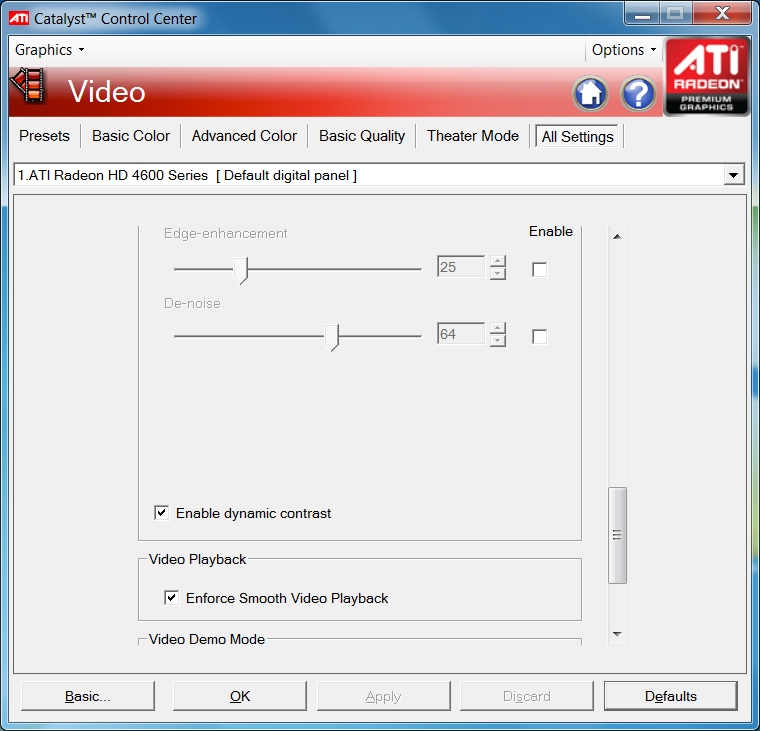760x731 pixels.
Task: Click the Apply button
Action: (383, 696)
